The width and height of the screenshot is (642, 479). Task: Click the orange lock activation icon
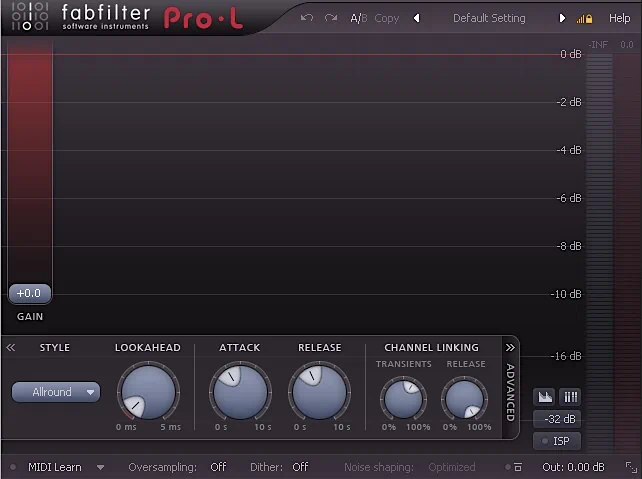[x=585, y=19]
